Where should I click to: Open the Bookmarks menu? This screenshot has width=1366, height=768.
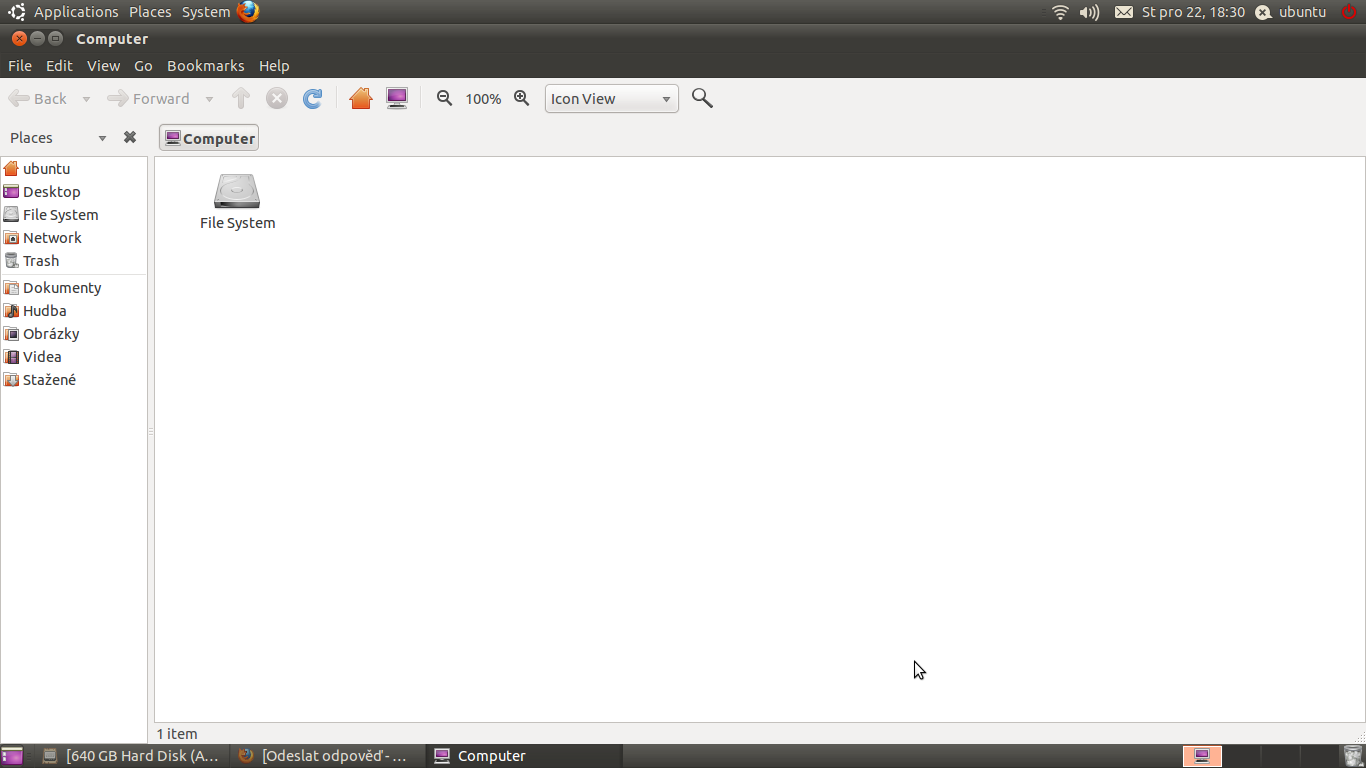click(205, 66)
